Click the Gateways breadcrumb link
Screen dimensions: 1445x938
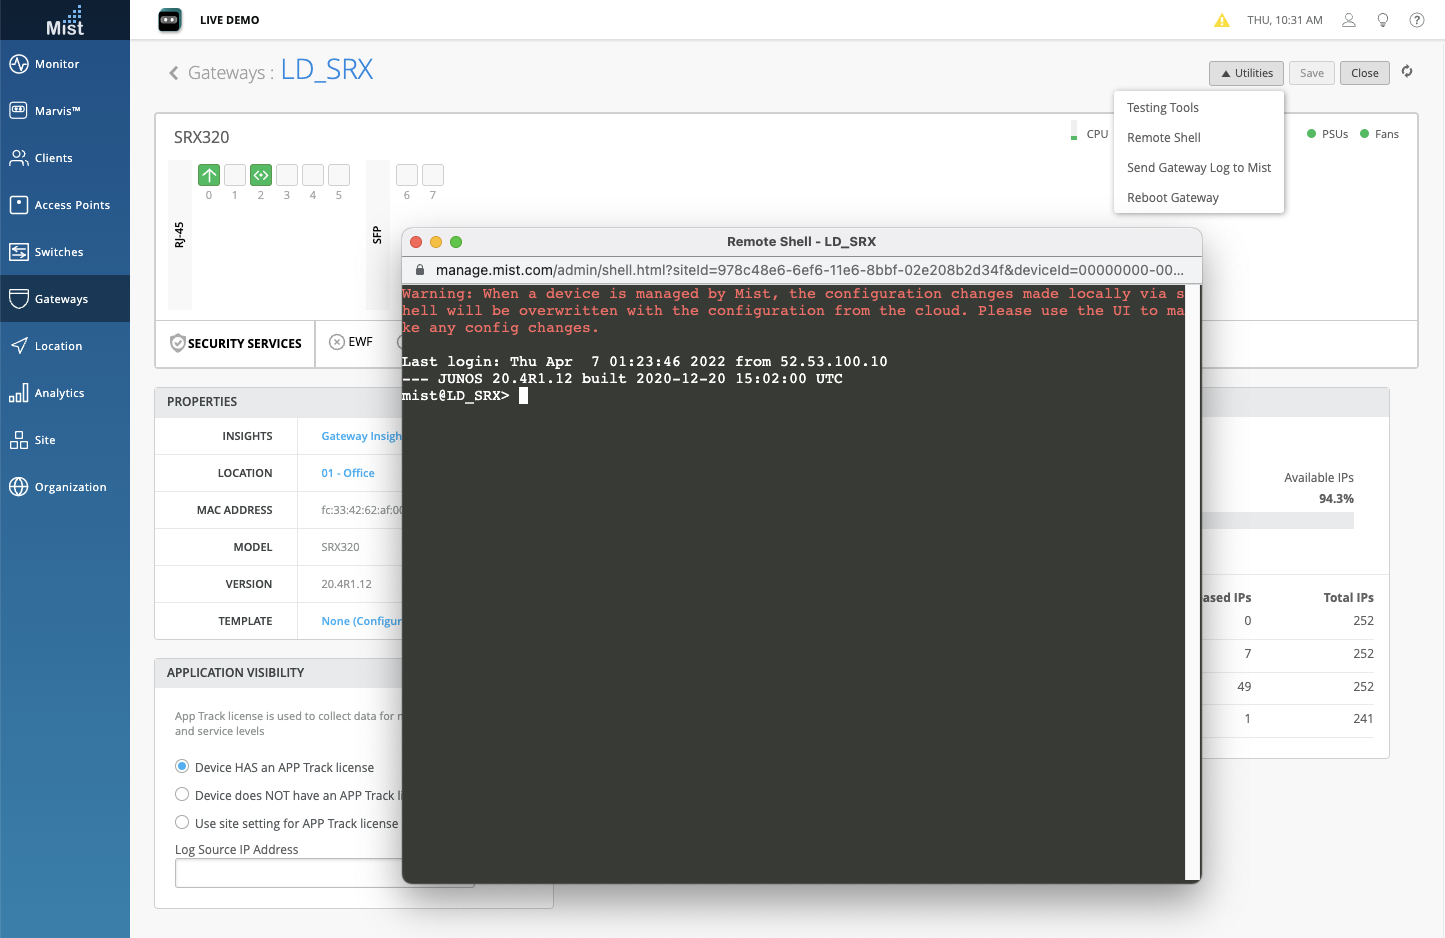tap(226, 73)
